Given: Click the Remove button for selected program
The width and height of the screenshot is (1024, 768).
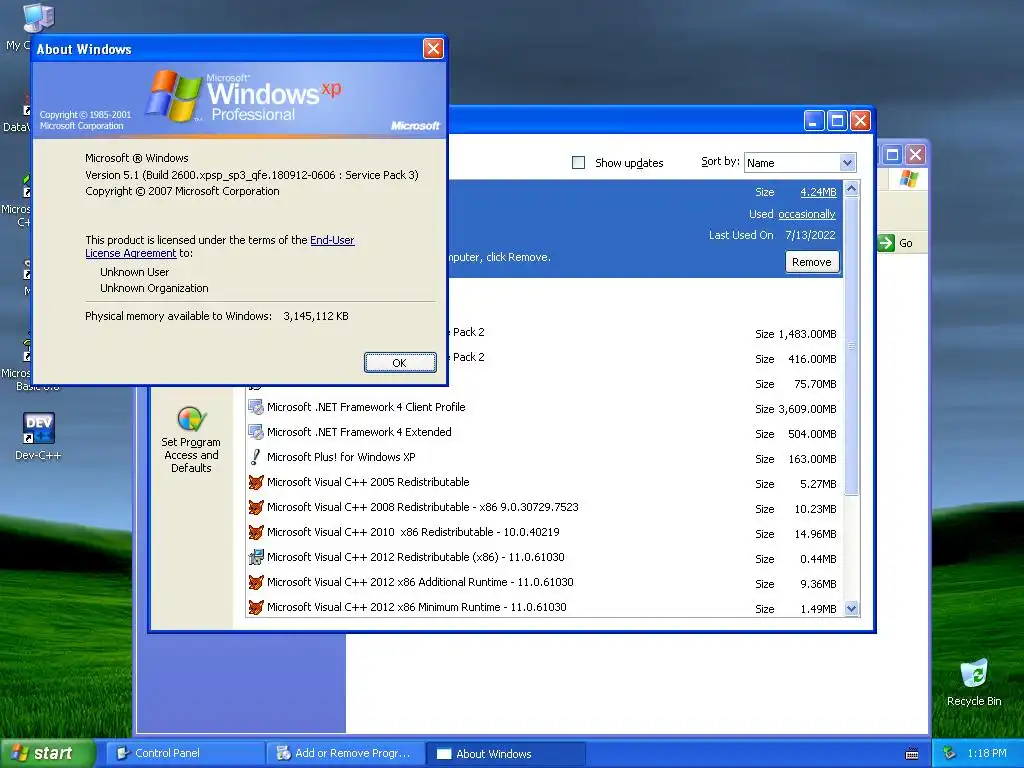Looking at the screenshot, I should (x=812, y=262).
